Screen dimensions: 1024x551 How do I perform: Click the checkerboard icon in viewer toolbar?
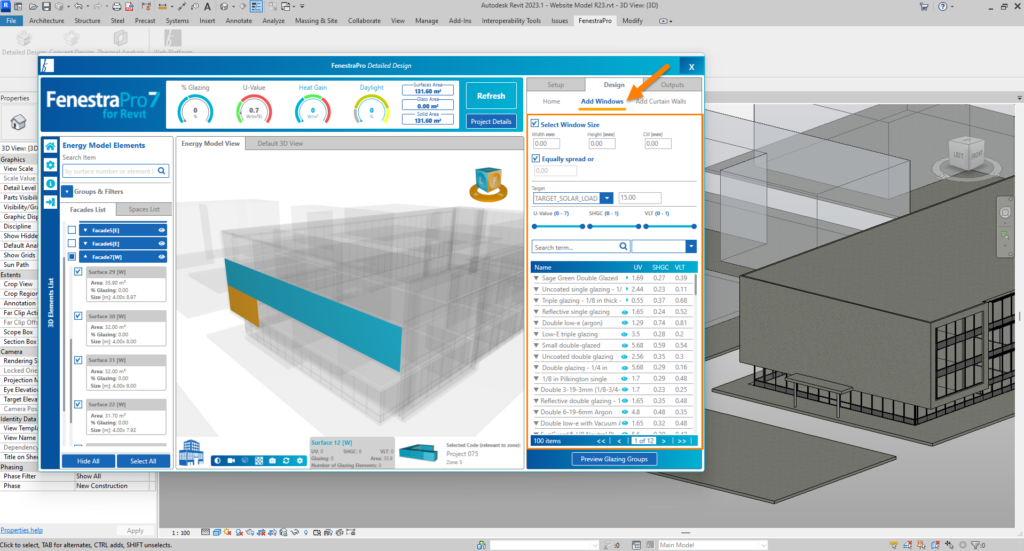pos(259,461)
